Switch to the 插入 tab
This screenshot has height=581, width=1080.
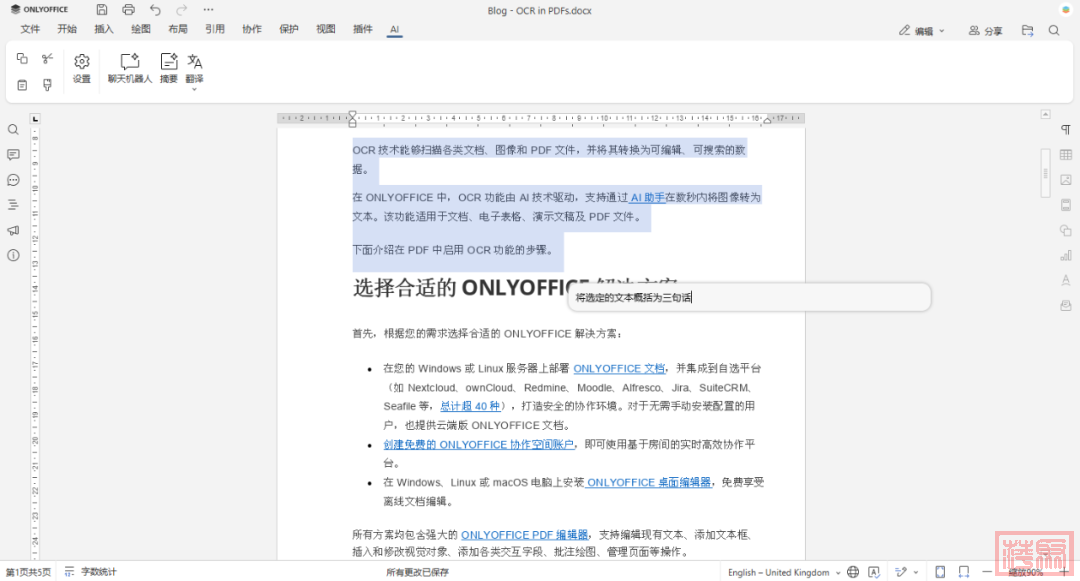click(x=104, y=30)
